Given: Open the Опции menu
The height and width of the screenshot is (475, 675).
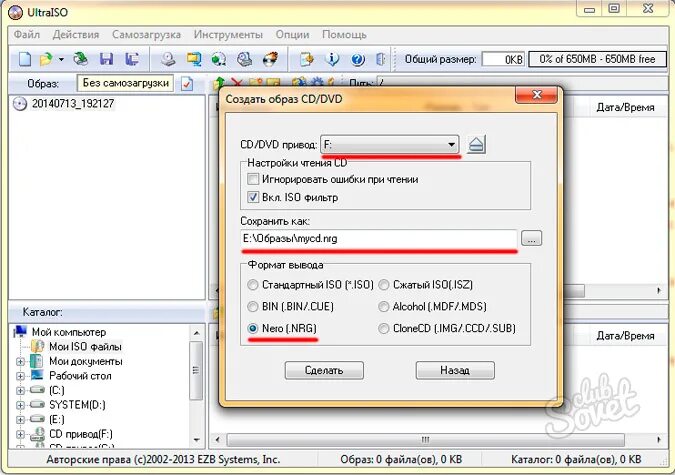Looking at the screenshot, I should (x=292, y=34).
